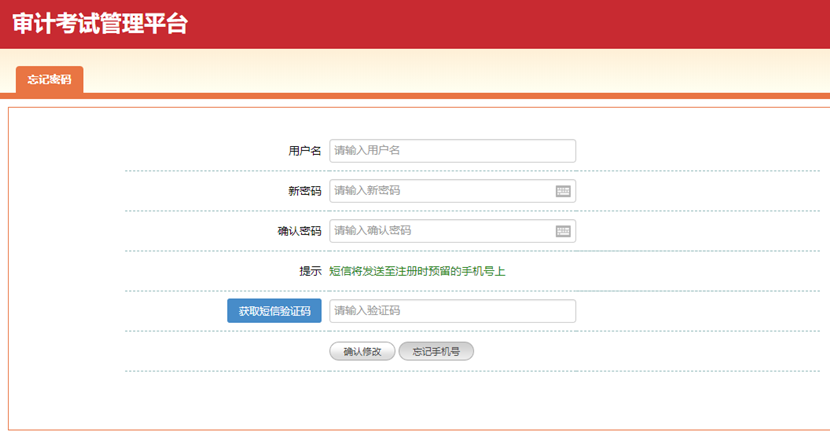The image size is (830, 435).
Task: Focus the 确认密码 input field
Action: point(440,231)
